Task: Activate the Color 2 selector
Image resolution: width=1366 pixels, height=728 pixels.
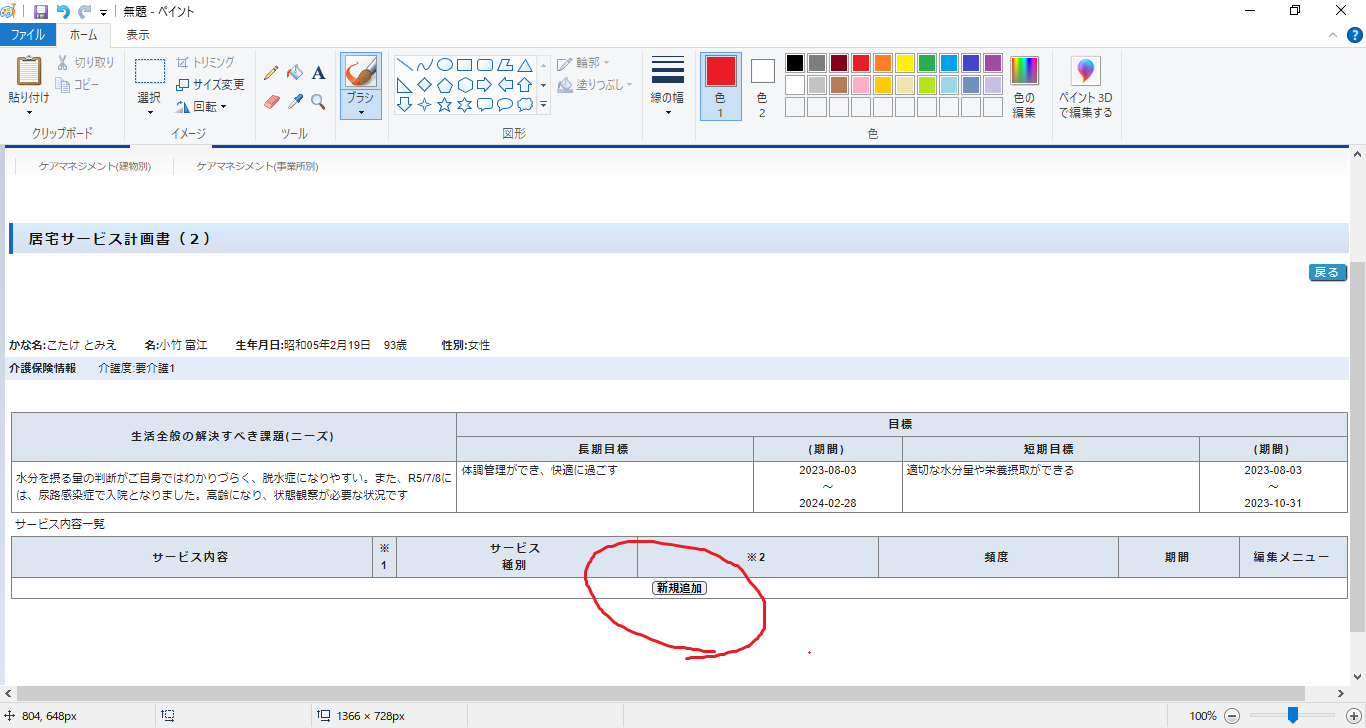Action: pos(762,86)
